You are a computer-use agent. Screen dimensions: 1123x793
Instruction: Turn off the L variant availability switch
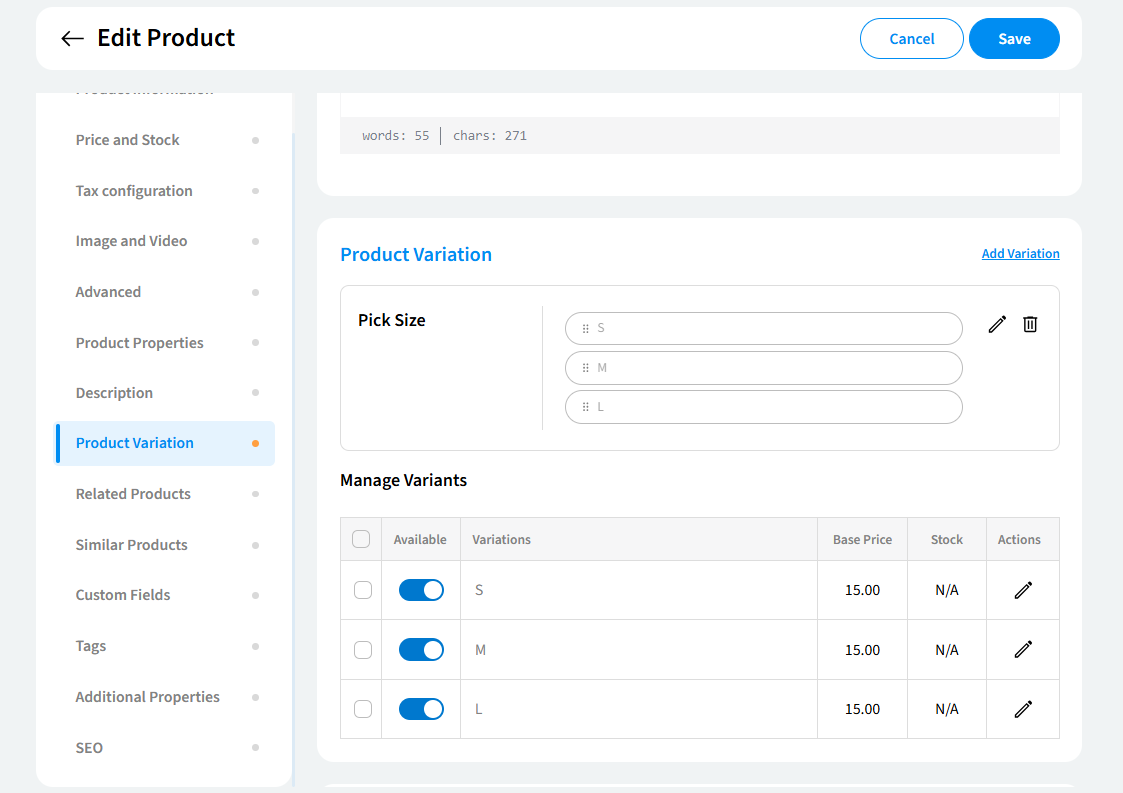tap(421, 709)
